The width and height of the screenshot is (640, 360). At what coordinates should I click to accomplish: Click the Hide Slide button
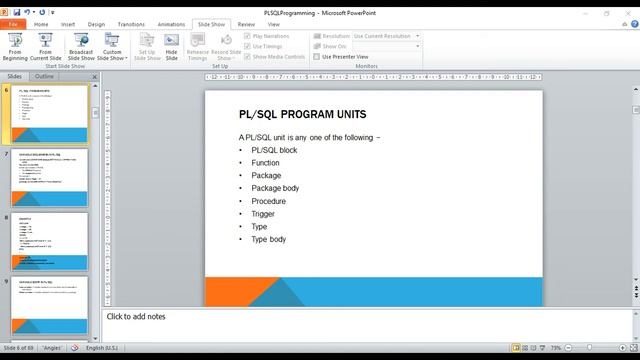(x=171, y=47)
